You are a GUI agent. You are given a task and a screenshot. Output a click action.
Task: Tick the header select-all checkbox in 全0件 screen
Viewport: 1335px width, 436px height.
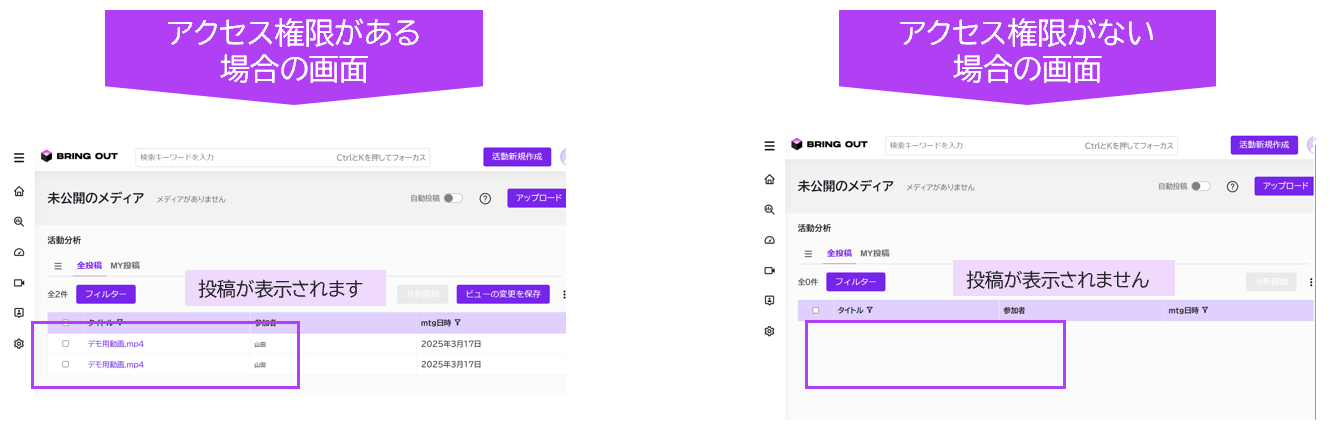tap(816, 311)
